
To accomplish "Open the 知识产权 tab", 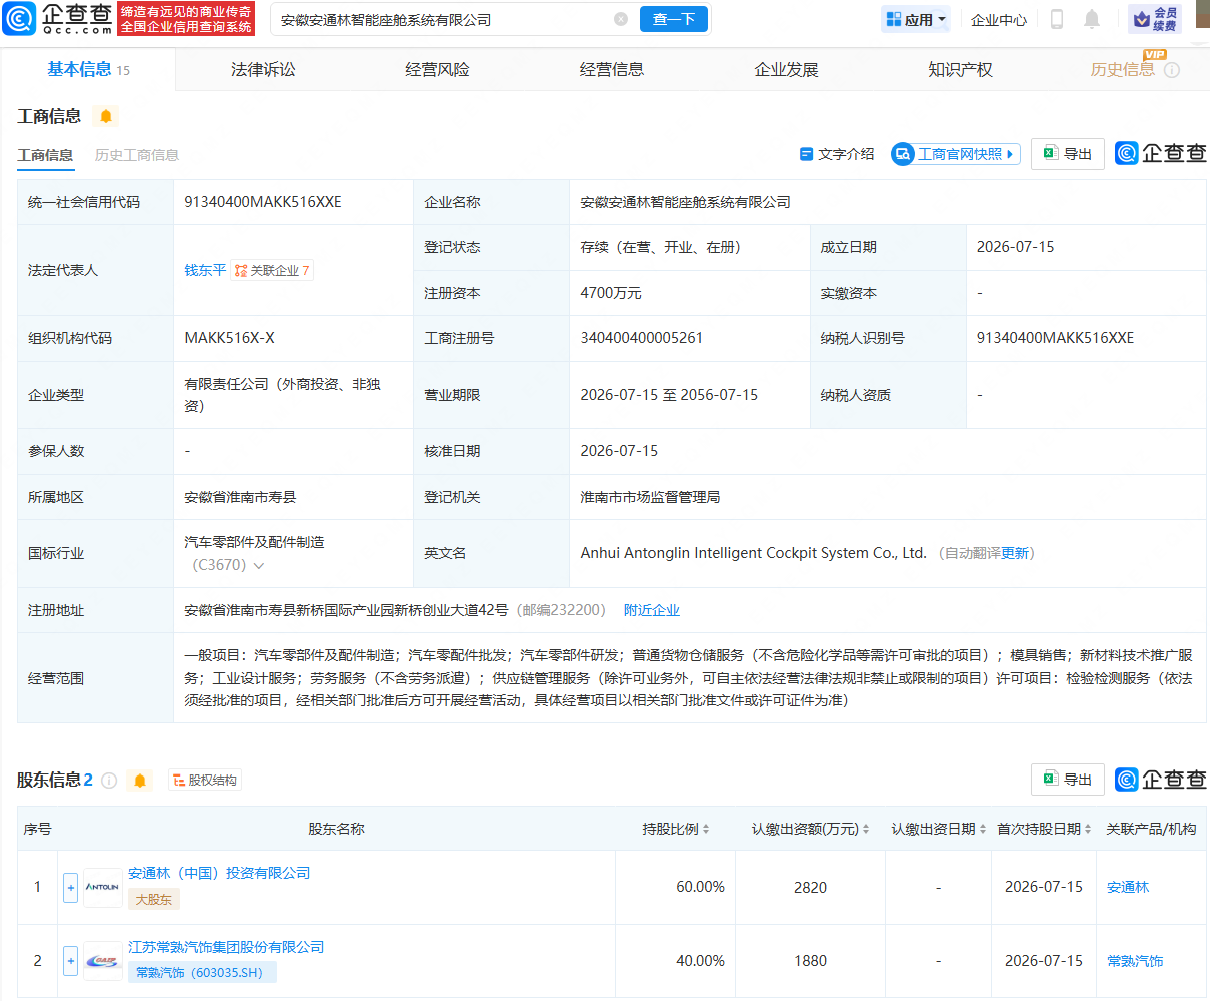I will pyautogui.click(x=960, y=69).
